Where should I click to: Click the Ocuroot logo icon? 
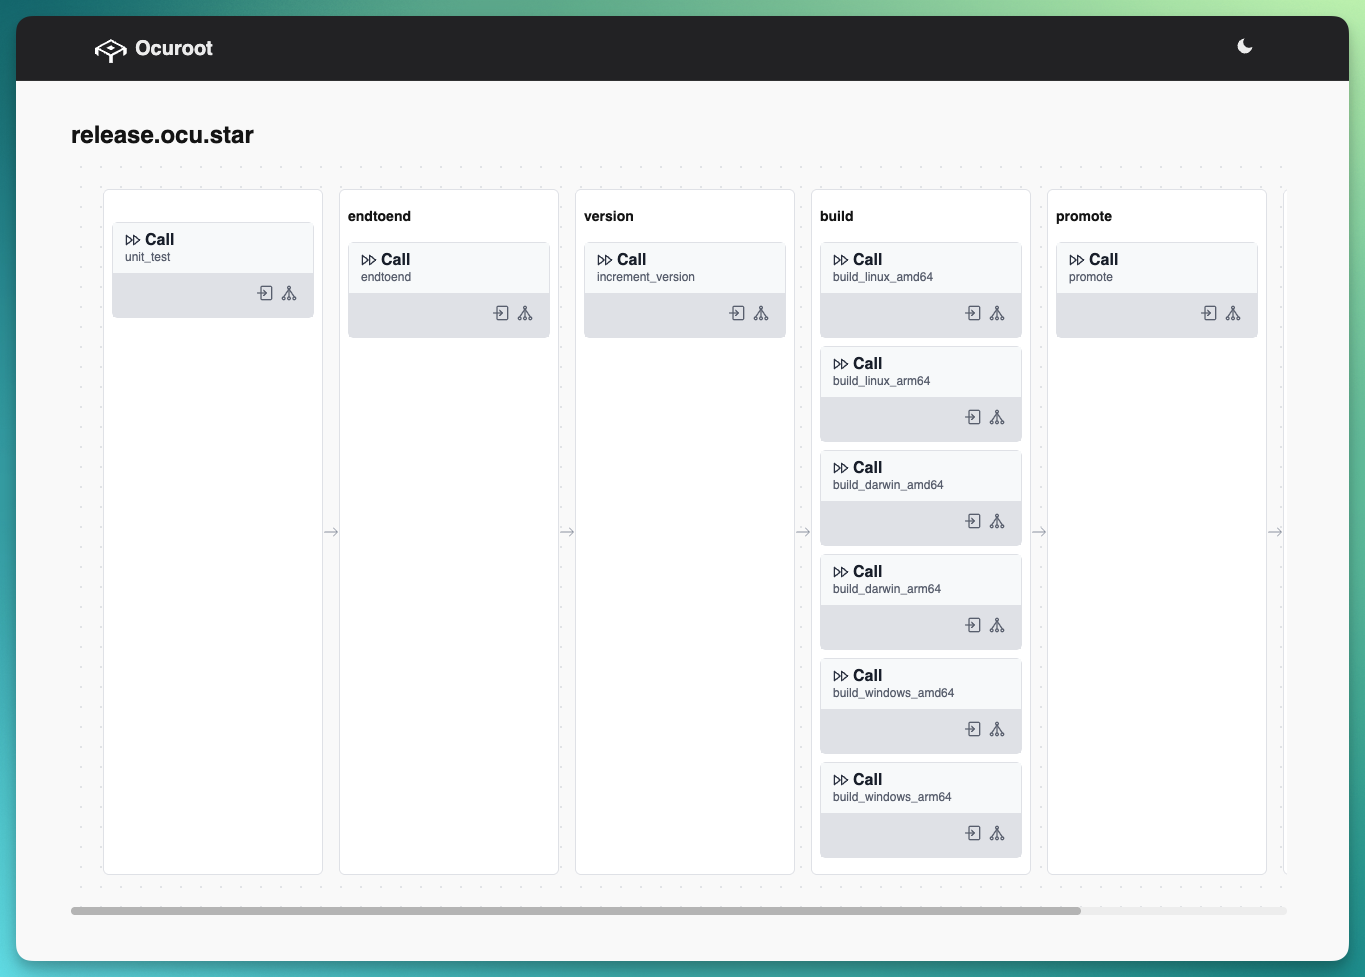point(110,49)
